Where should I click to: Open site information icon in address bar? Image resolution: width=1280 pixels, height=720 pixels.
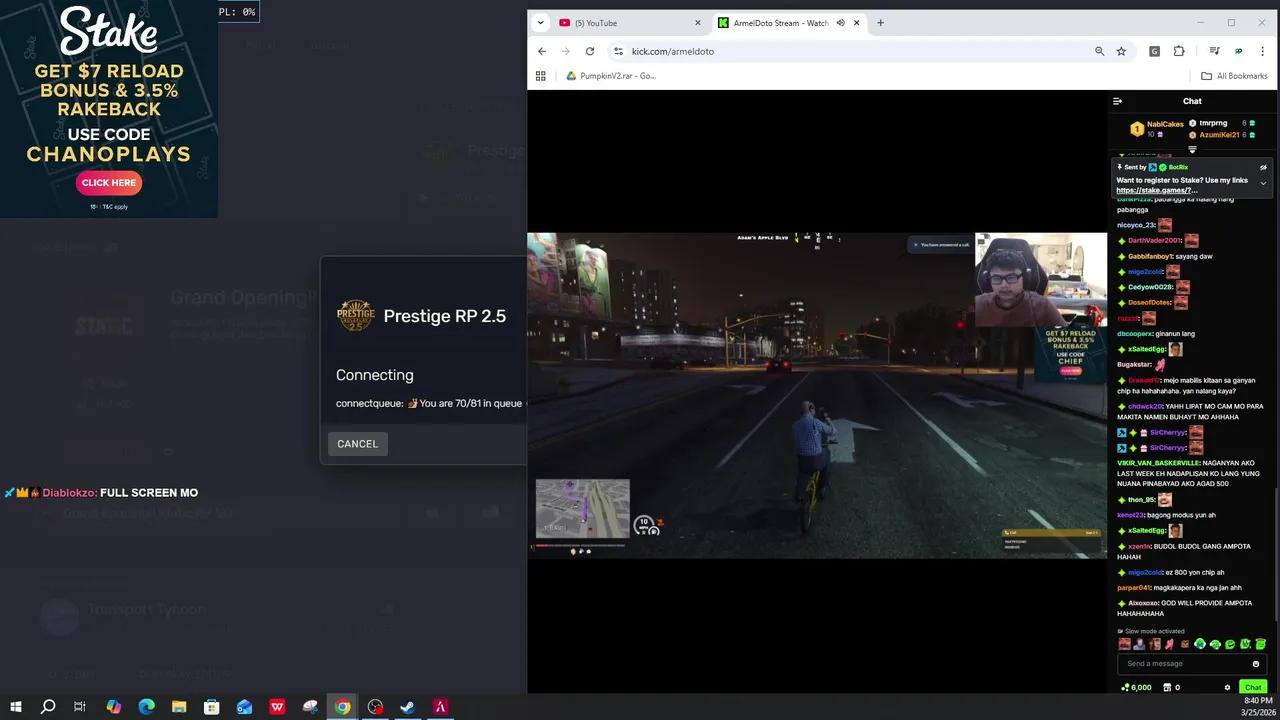point(618,51)
